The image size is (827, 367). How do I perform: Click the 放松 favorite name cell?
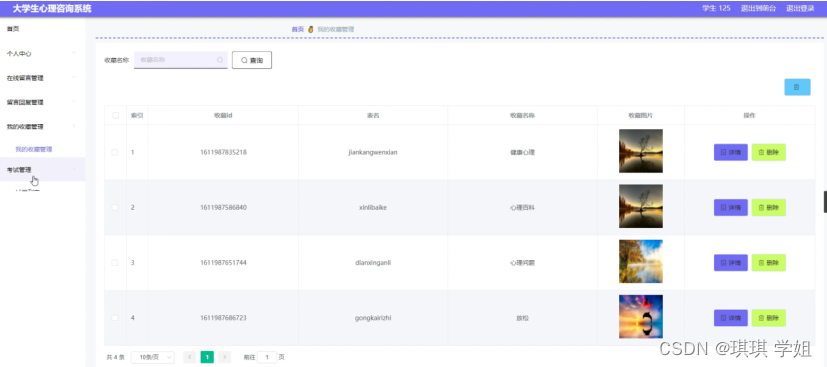522,317
